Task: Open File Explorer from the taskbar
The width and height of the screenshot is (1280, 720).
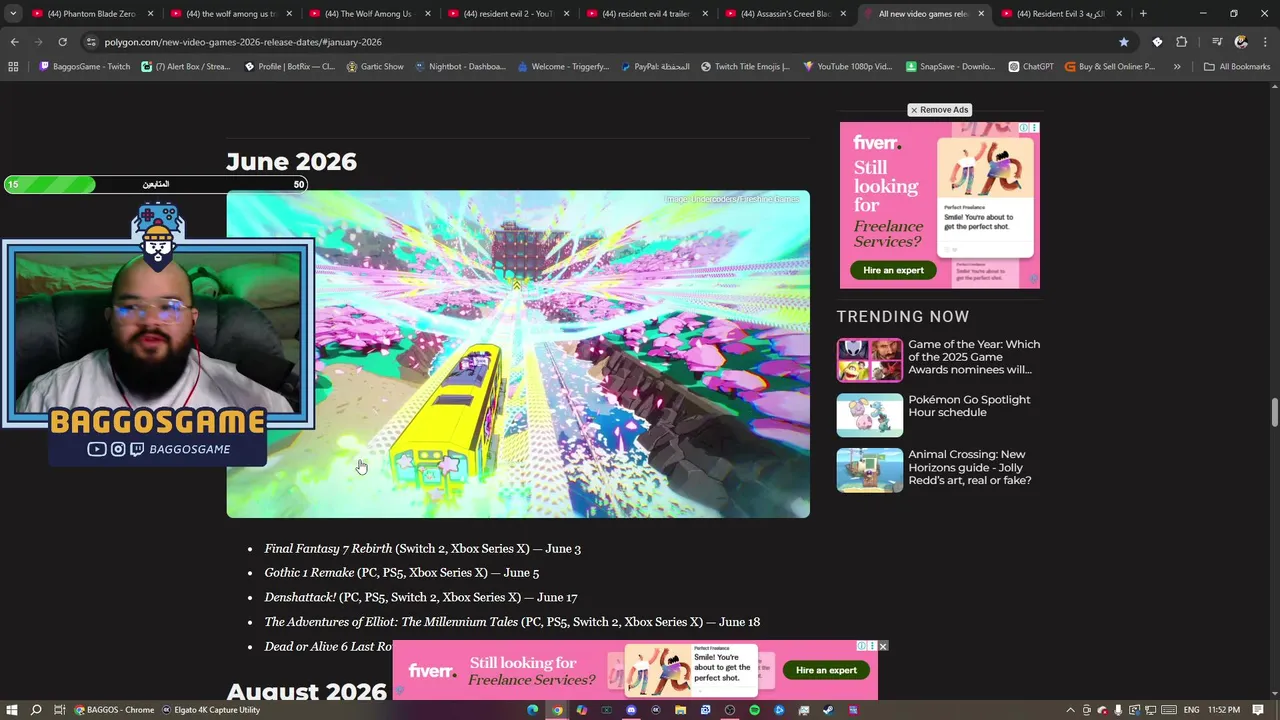Action: click(680, 710)
